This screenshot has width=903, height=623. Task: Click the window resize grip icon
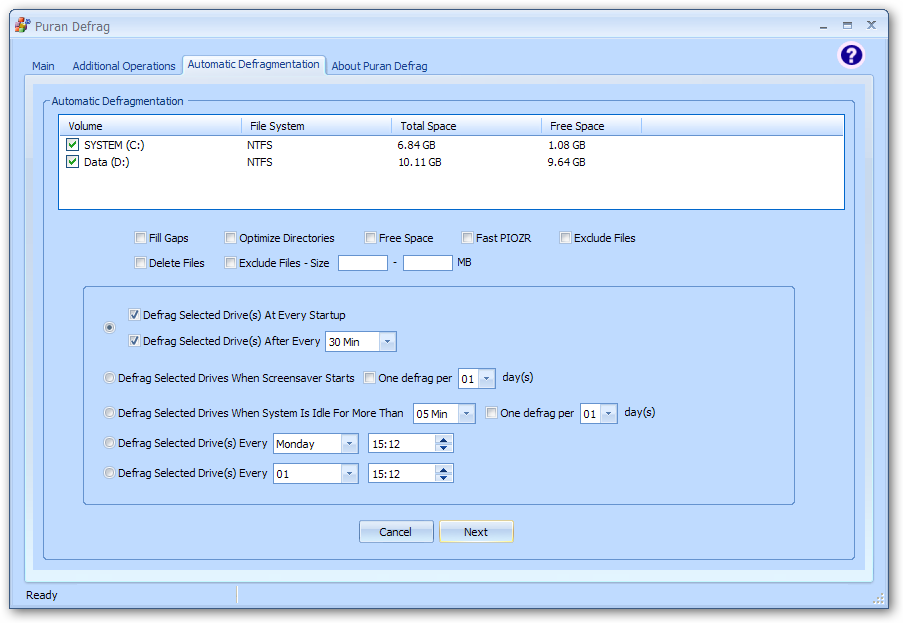pos(878,599)
